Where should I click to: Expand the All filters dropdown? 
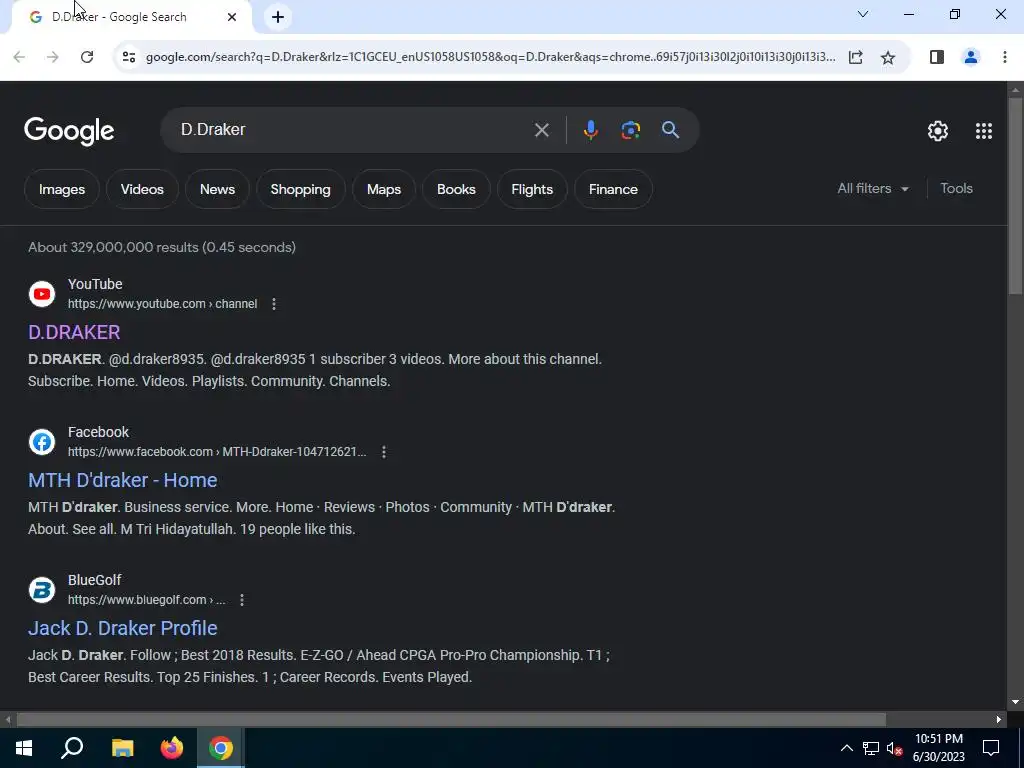click(872, 189)
